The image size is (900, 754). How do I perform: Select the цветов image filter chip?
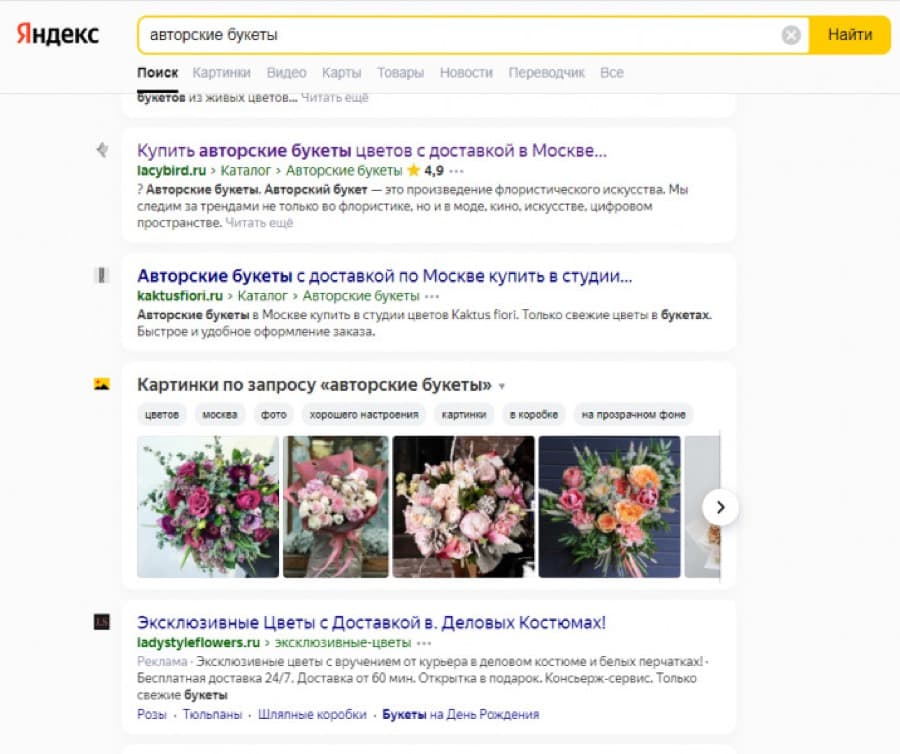[161, 414]
